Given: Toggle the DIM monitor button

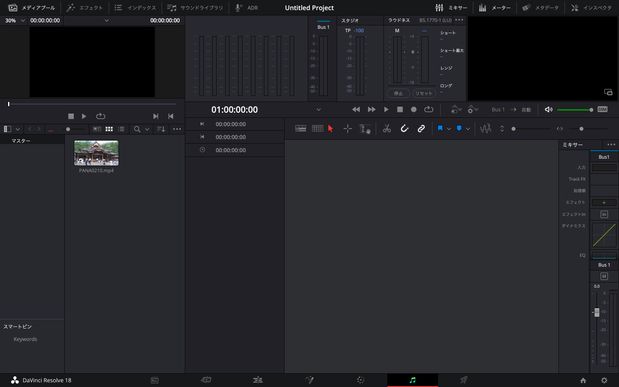Looking at the screenshot, I should point(602,109).
